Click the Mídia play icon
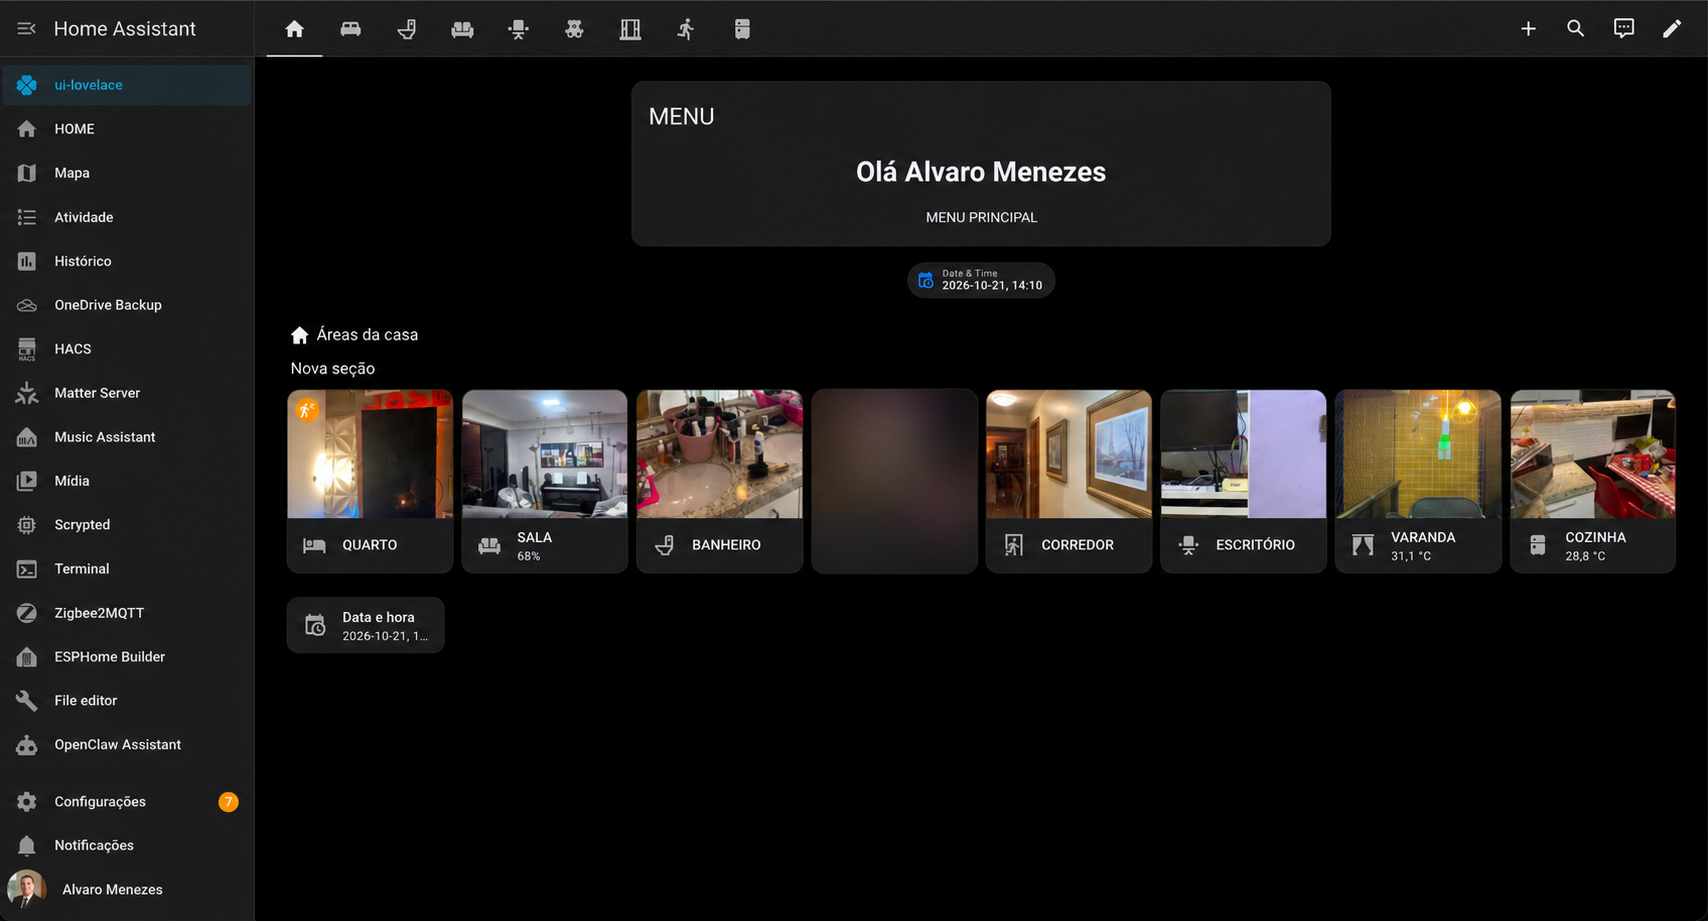 pyautogui.click(x=27, y=481)
